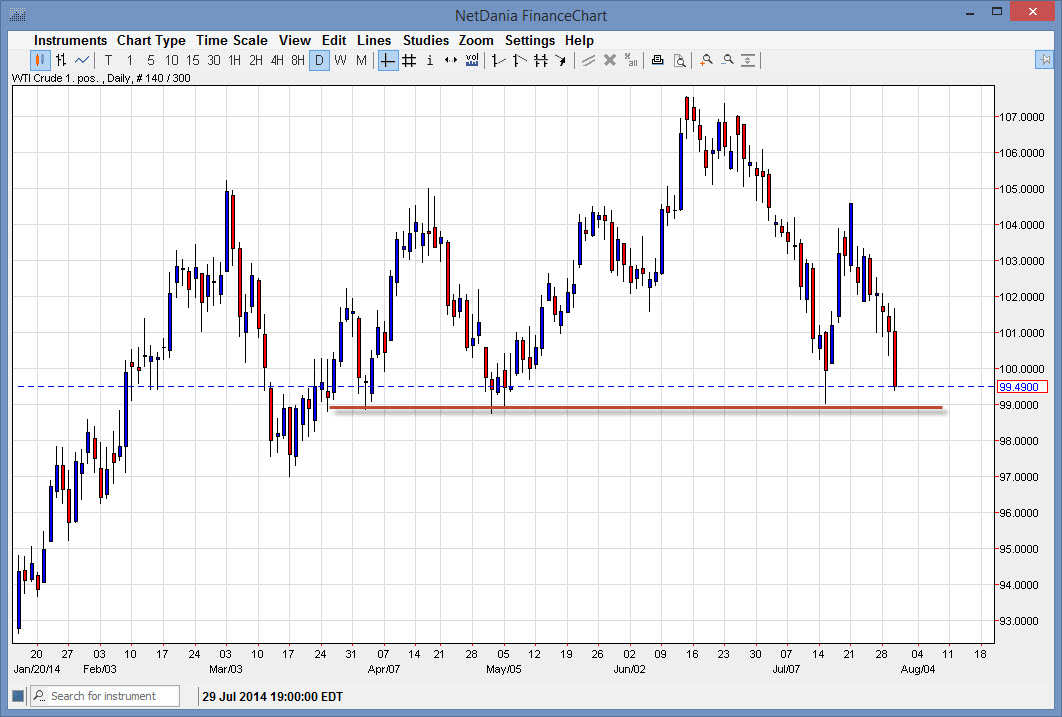Switch to OHLC bar chart style

(x=60, y=60)
